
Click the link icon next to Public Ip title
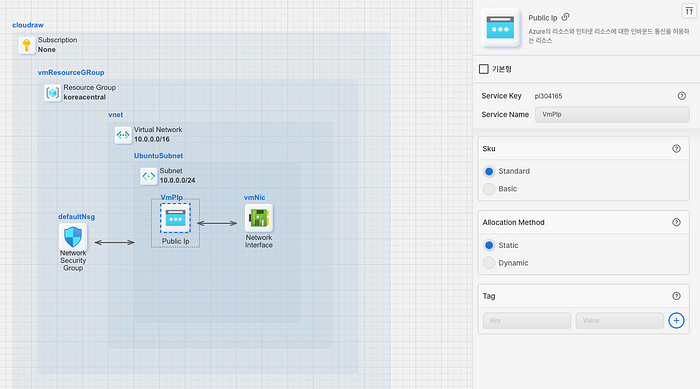(566, 17)
